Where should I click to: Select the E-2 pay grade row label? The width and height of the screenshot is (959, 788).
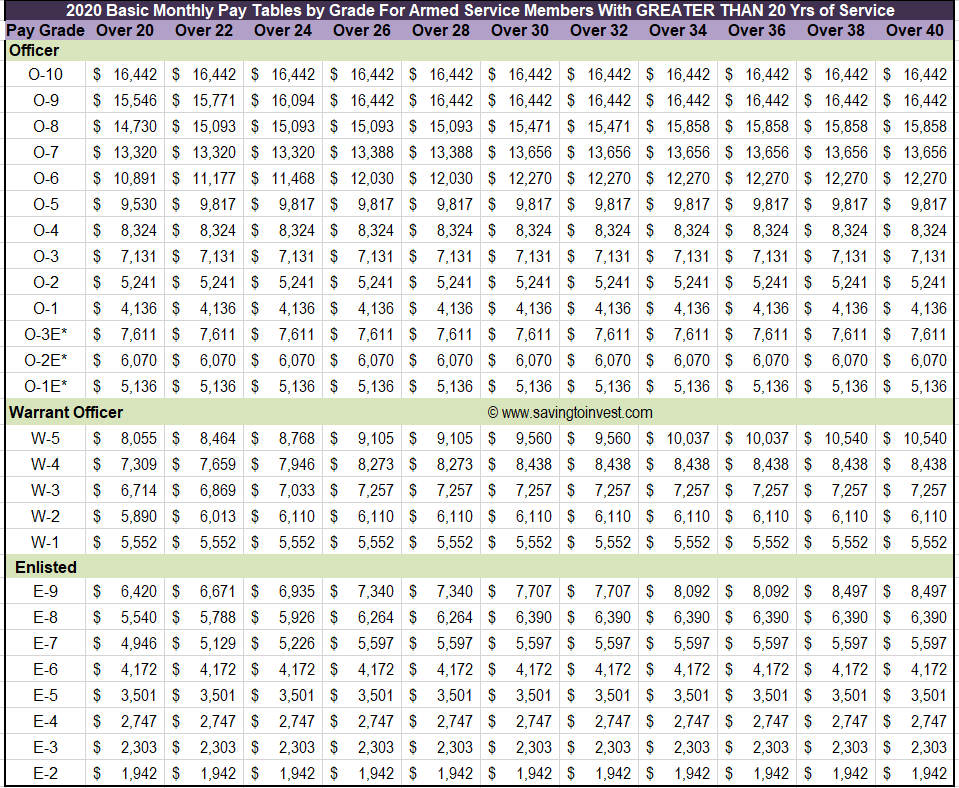(x=45, y=773)
